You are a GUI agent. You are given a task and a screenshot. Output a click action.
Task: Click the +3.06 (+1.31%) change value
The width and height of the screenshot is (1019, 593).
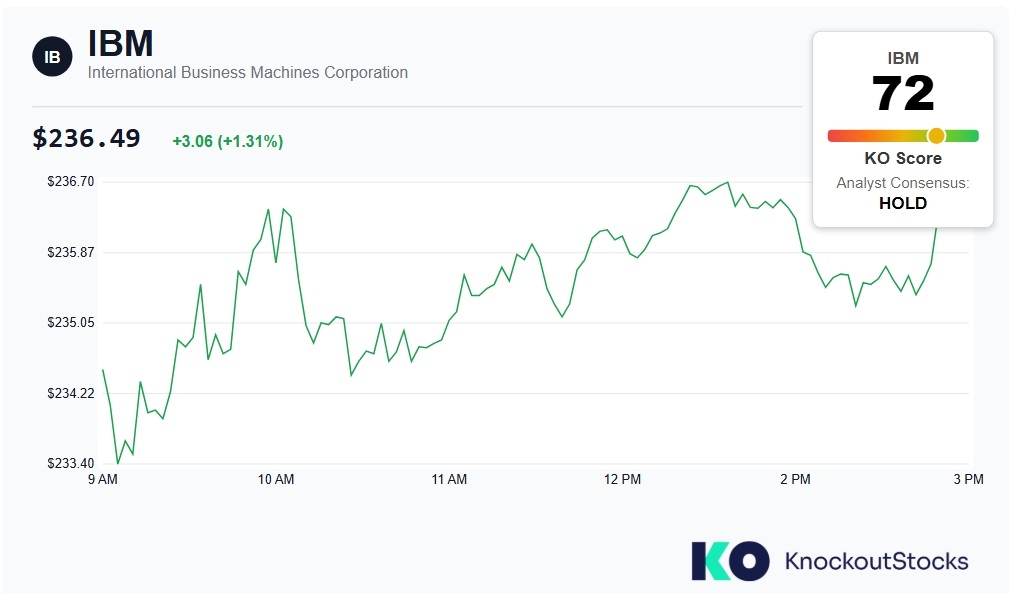pyautogui.click(x=227, y=141)
